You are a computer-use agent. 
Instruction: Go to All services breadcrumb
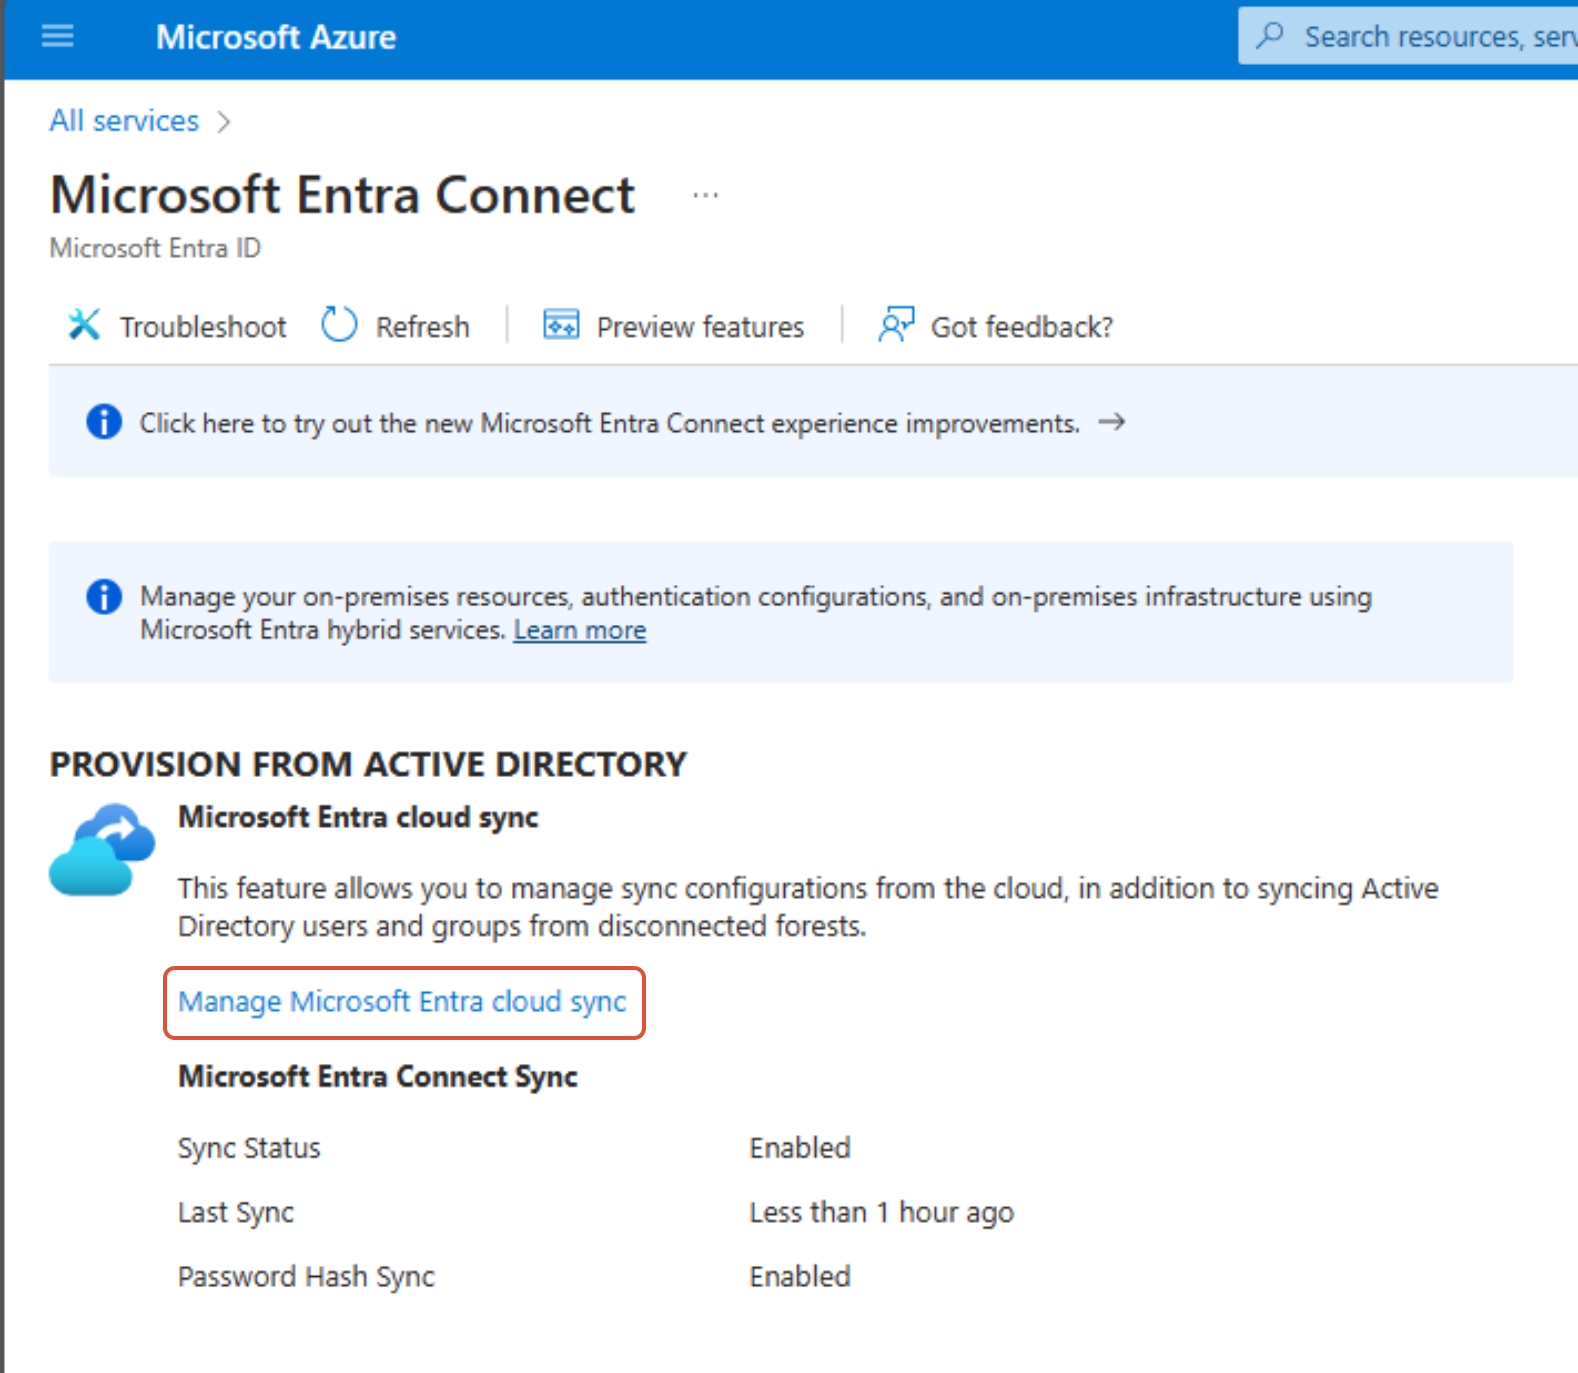tap(125, 121)
